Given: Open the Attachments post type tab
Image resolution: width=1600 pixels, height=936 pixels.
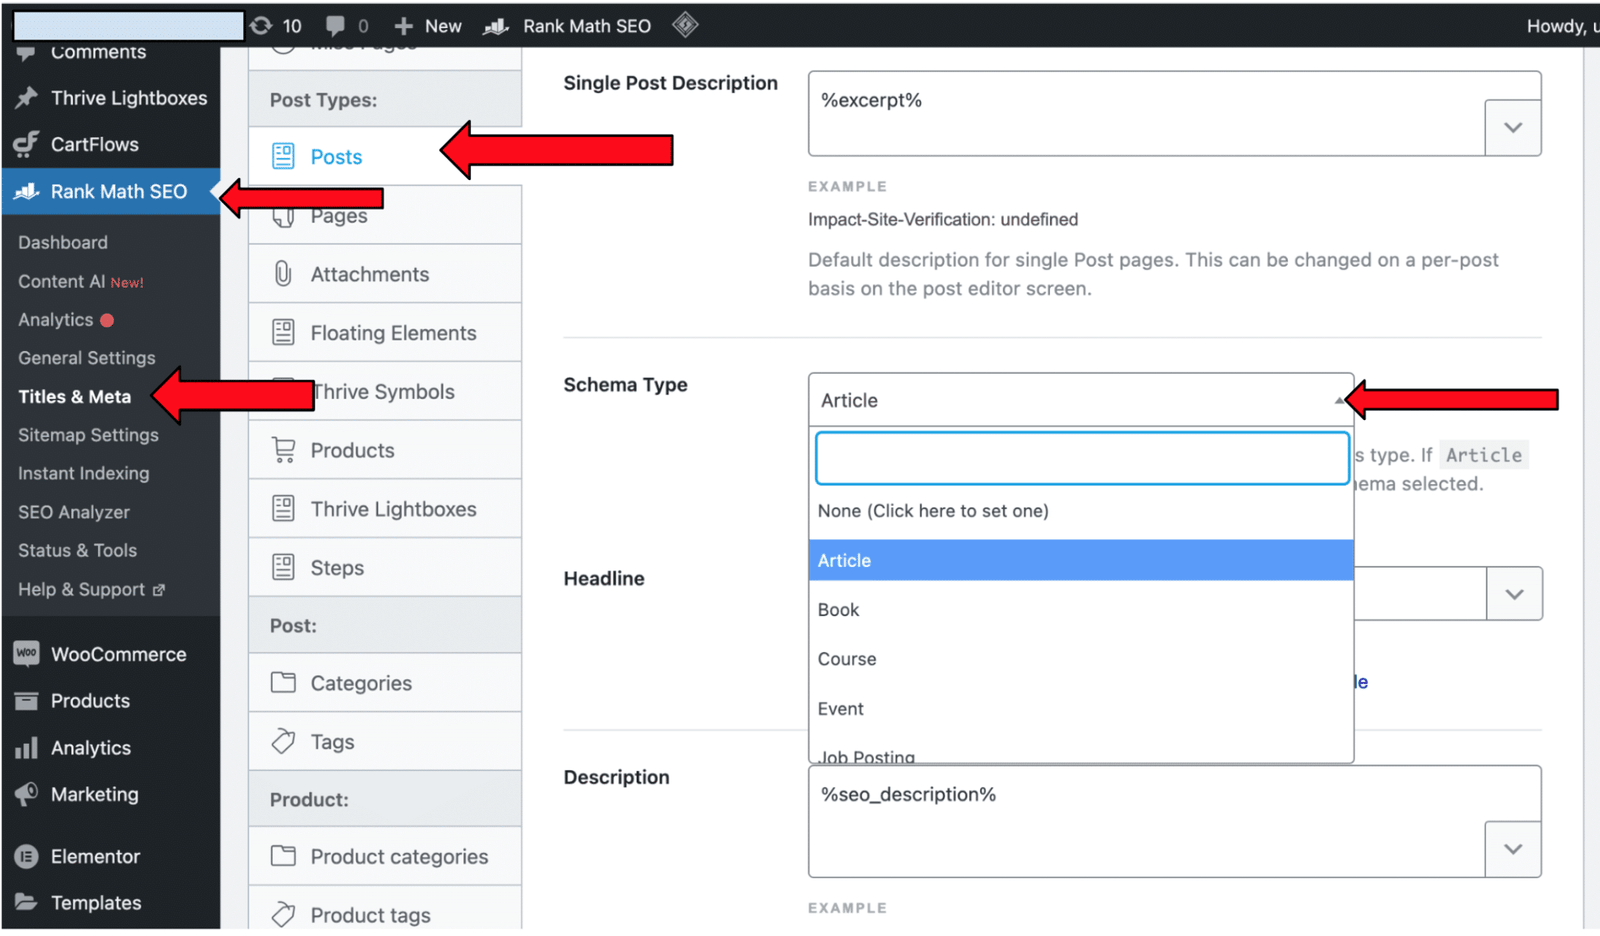Looking at the screenshot, I should pyautogui.click(x=385, y=274).
